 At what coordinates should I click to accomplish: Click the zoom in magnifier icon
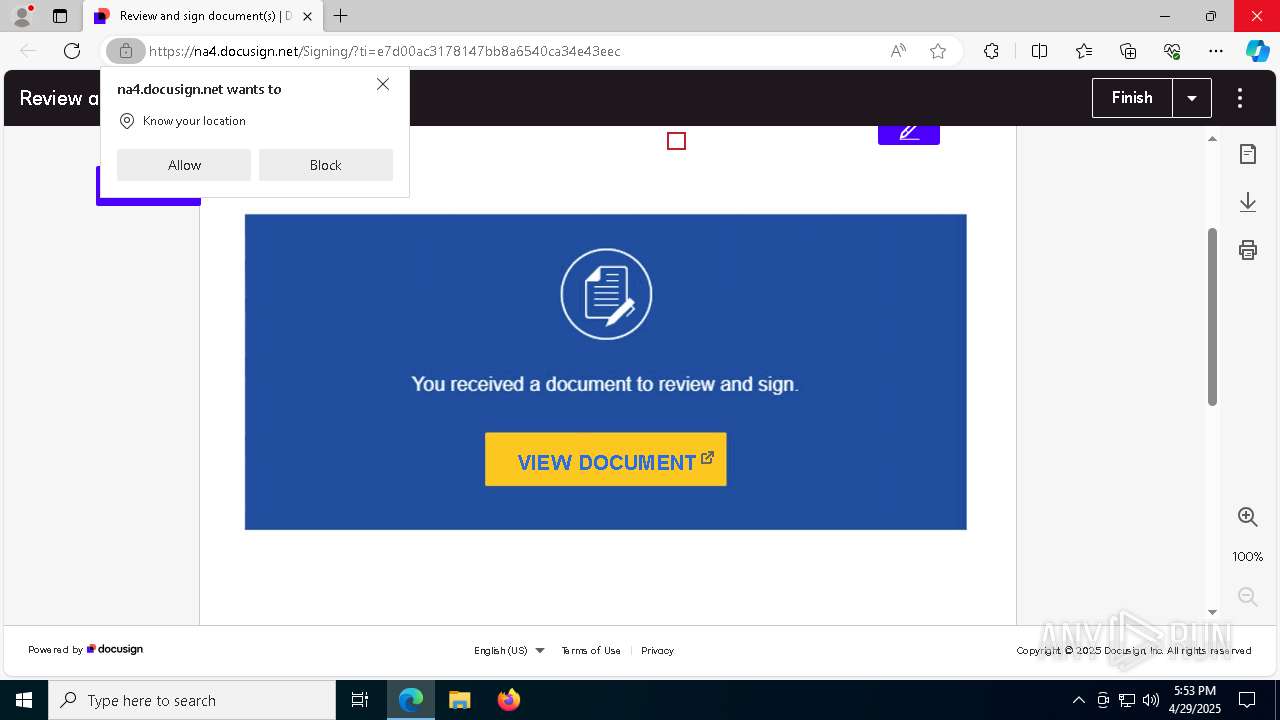1248,517
